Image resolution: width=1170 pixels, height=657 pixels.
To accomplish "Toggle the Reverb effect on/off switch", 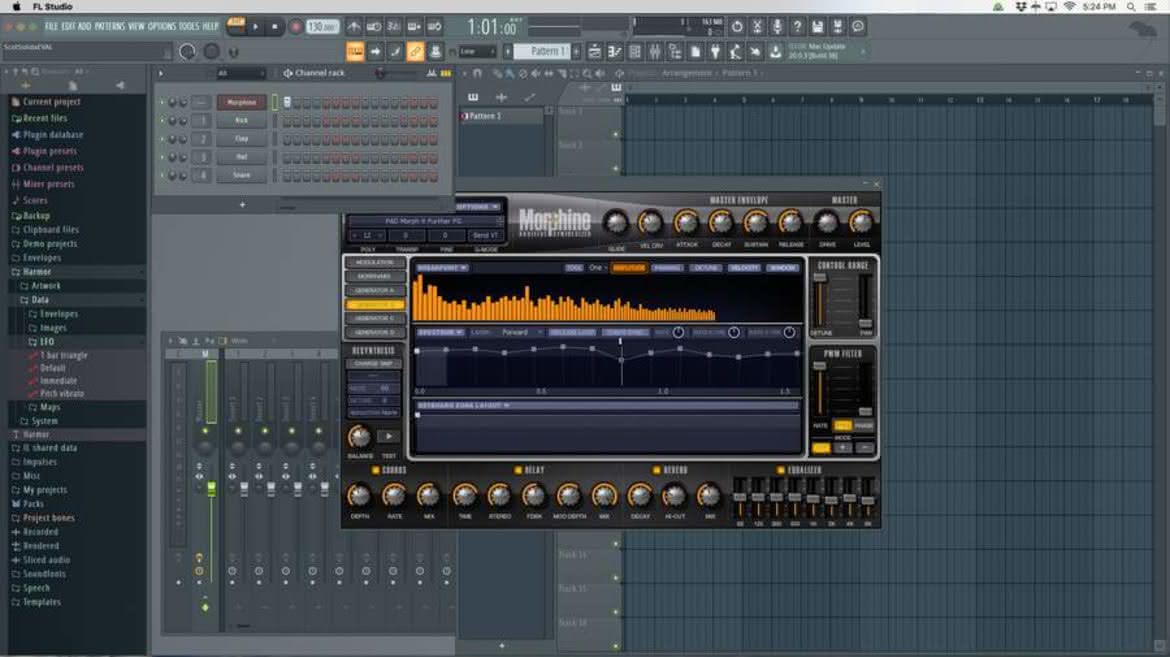I will (x=657, y=470).
